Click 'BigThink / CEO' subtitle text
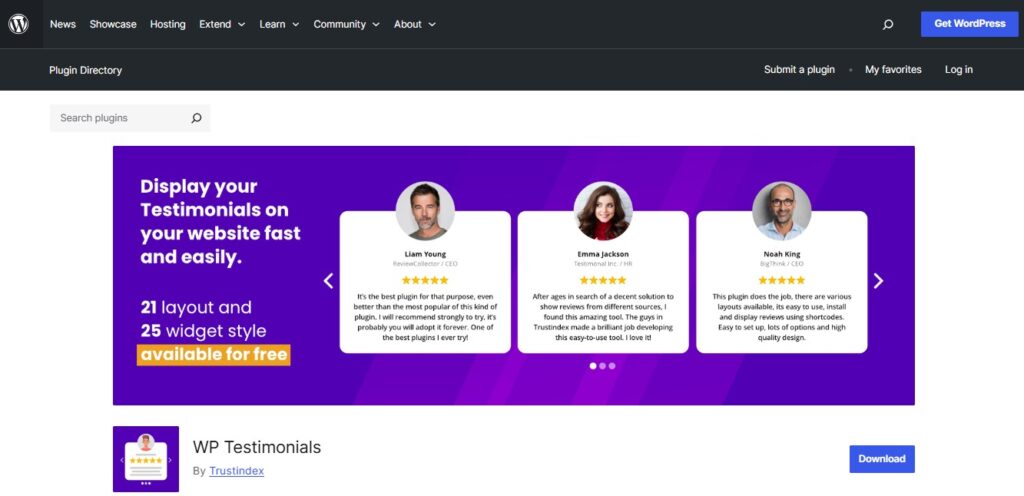 (x=782, y=264)
